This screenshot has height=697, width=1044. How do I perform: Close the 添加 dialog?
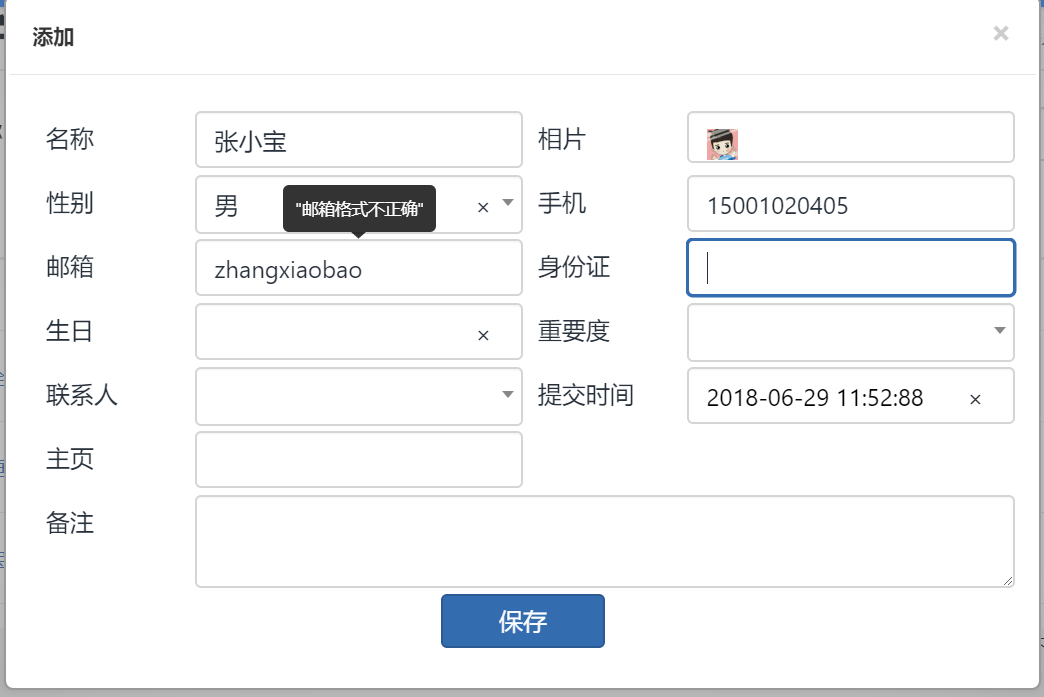coord(1000,34)
